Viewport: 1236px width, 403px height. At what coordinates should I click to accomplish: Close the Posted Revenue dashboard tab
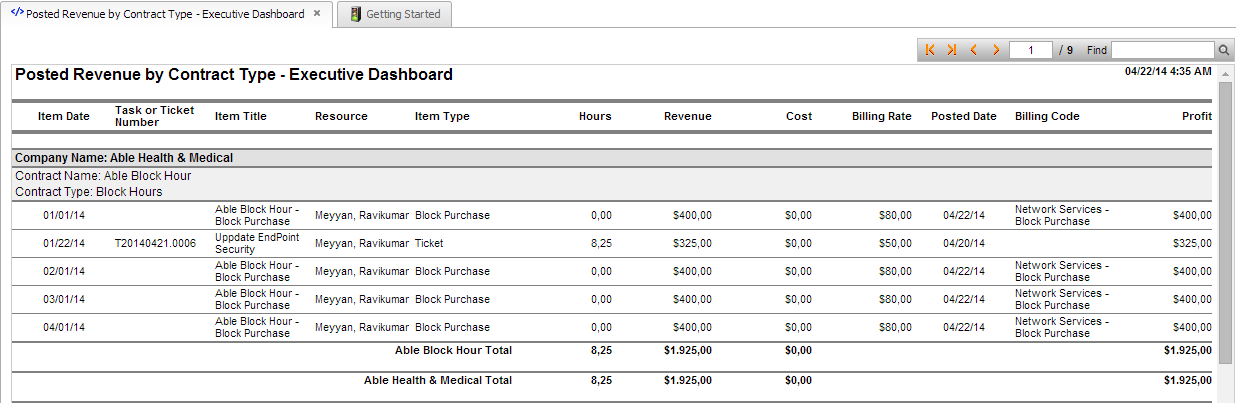(317, 14)
